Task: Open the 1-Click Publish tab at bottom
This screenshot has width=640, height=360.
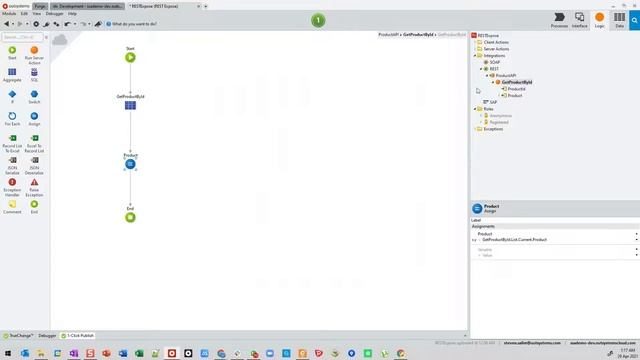Action: tap(78, 336)
